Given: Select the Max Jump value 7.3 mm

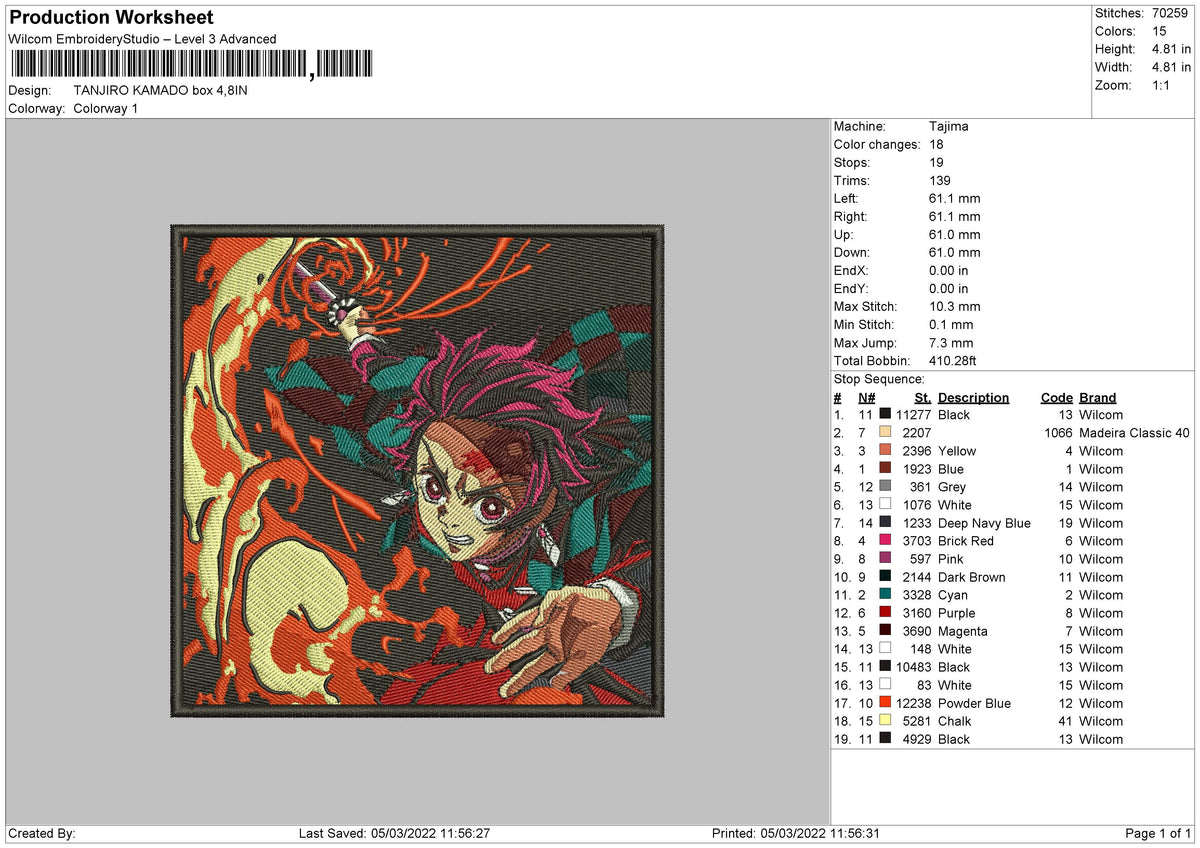Looking at the screenshot, I should [x=950, y=342].
